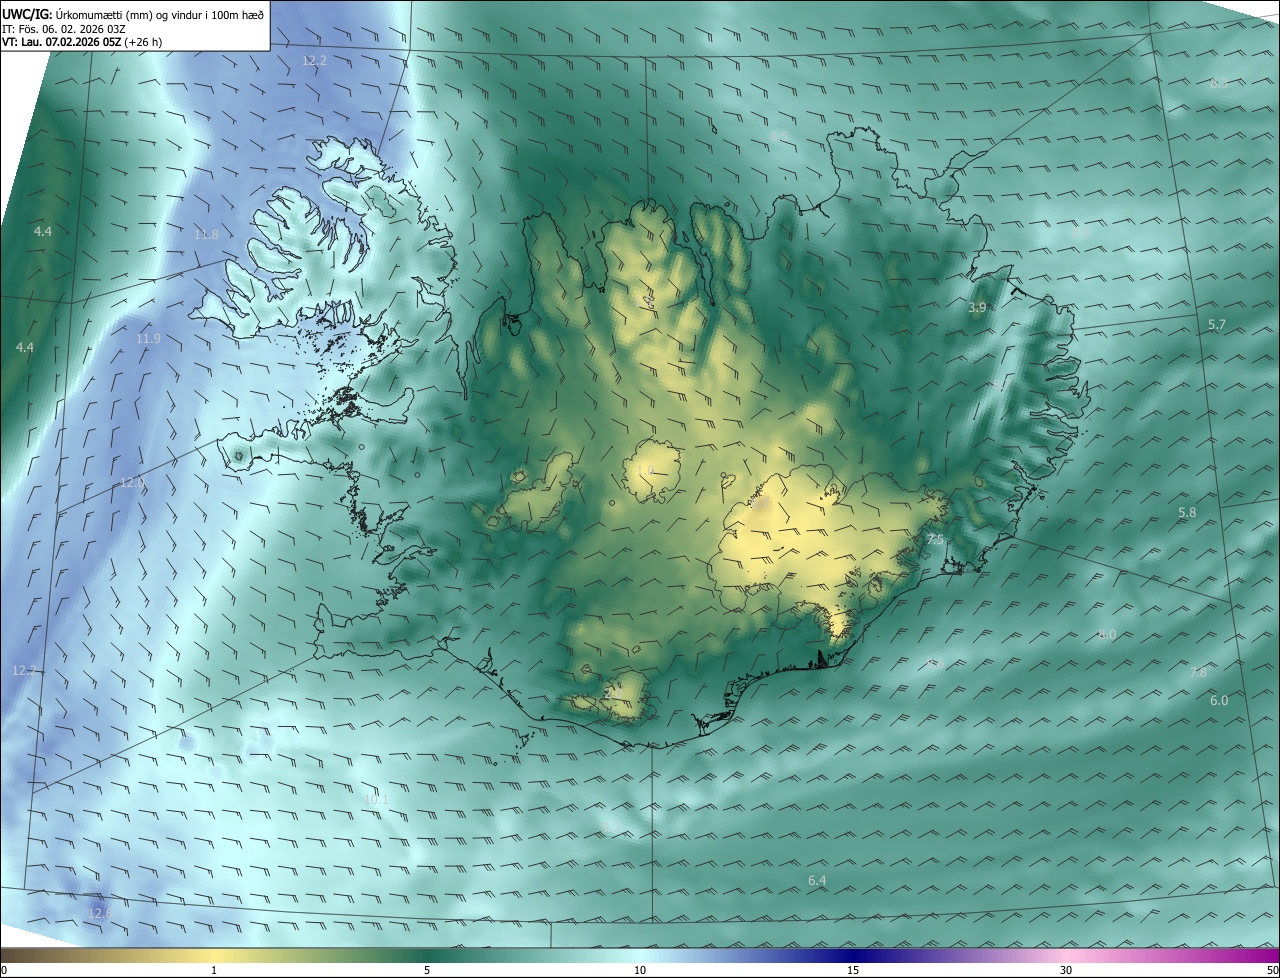Click the 6.4 value label

[817, 880]
